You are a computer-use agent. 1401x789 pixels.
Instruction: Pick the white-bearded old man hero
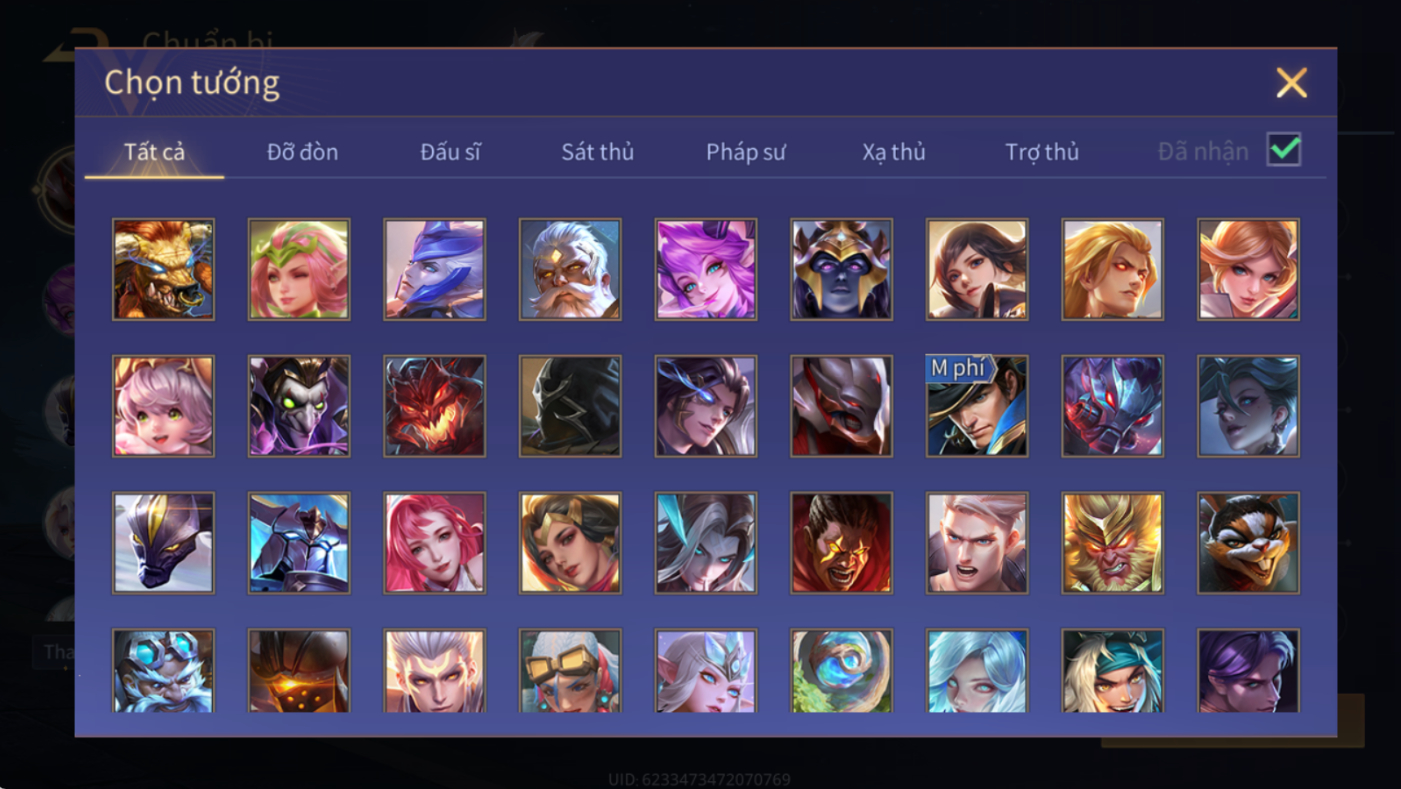[570, 270]
